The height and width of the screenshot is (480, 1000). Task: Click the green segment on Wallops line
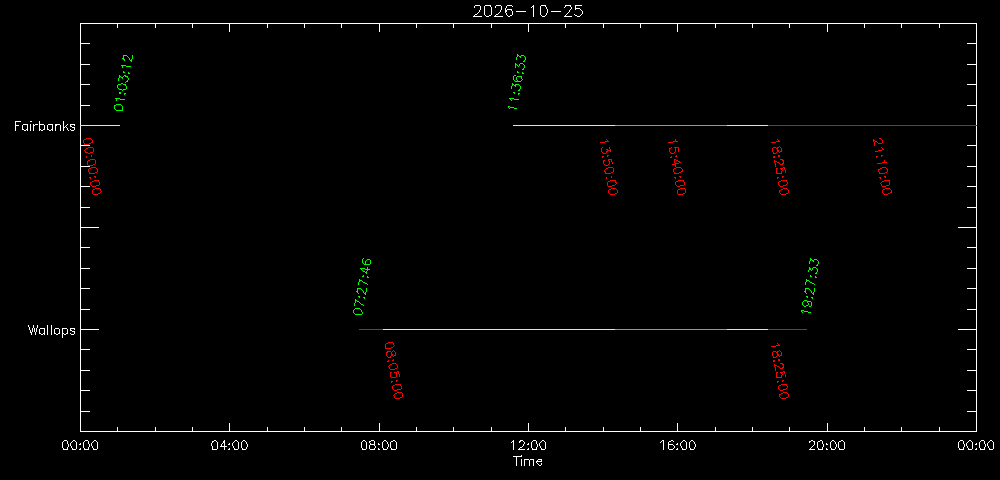coord(671,330)
